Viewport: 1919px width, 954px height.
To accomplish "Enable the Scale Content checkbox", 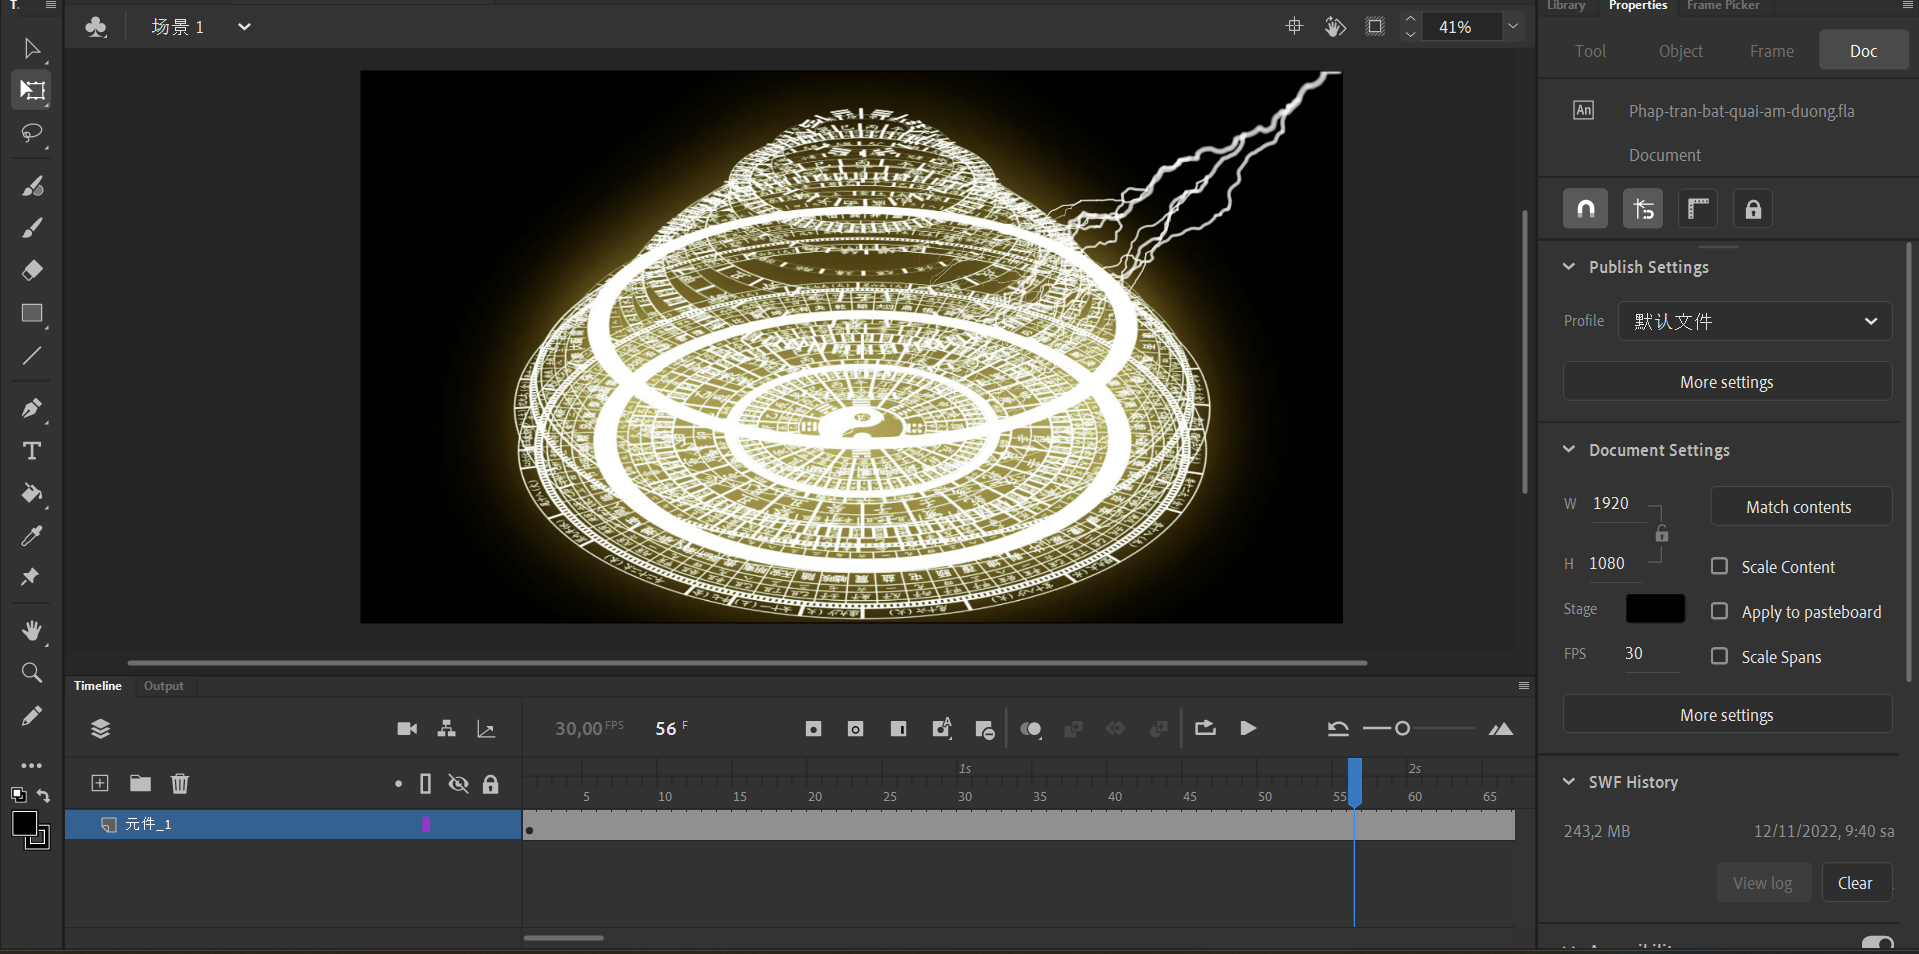I will click(x=1719, y=566).
